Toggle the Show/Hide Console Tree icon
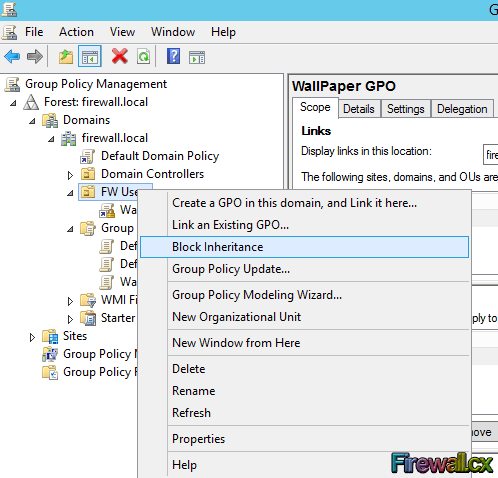The width and height of the screenshot is (498, 478). pyautogui.click(x=90, y=56)
